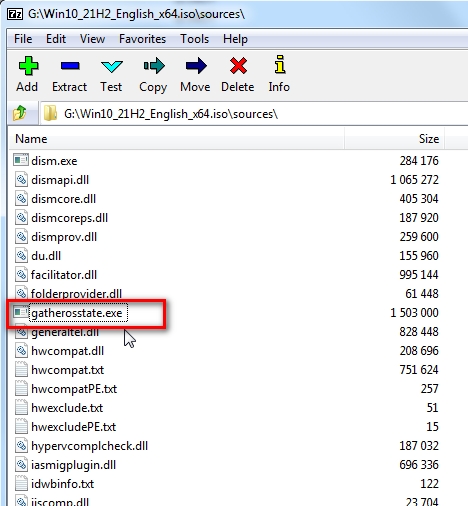
Task: Select the gatherosstate.exe file icon
Action: (x=21, y=312)
